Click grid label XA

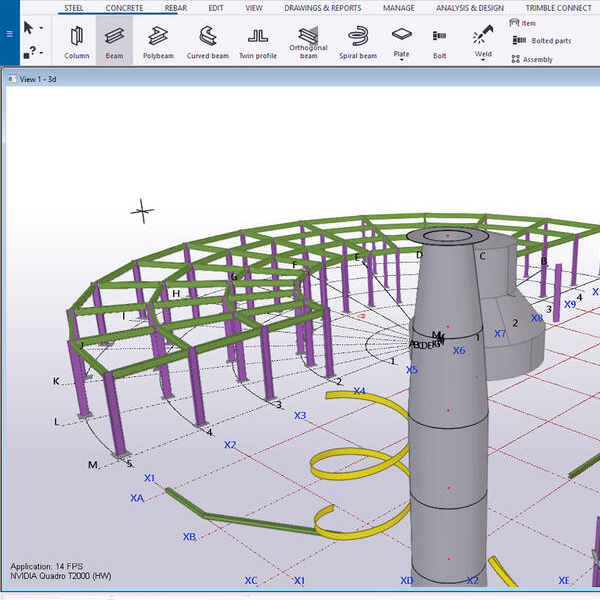point(137,498)
